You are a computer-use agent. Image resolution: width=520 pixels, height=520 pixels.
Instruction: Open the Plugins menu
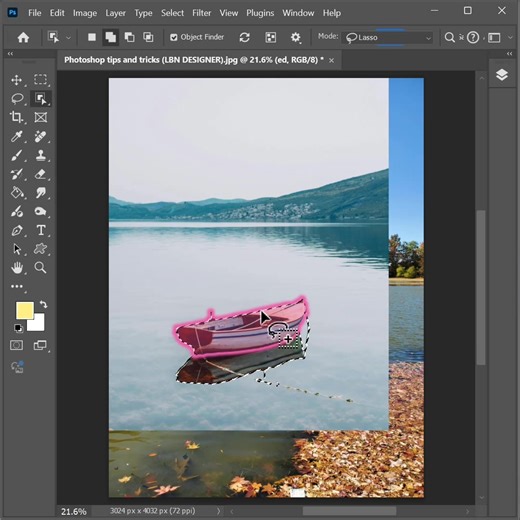[260, 13]
